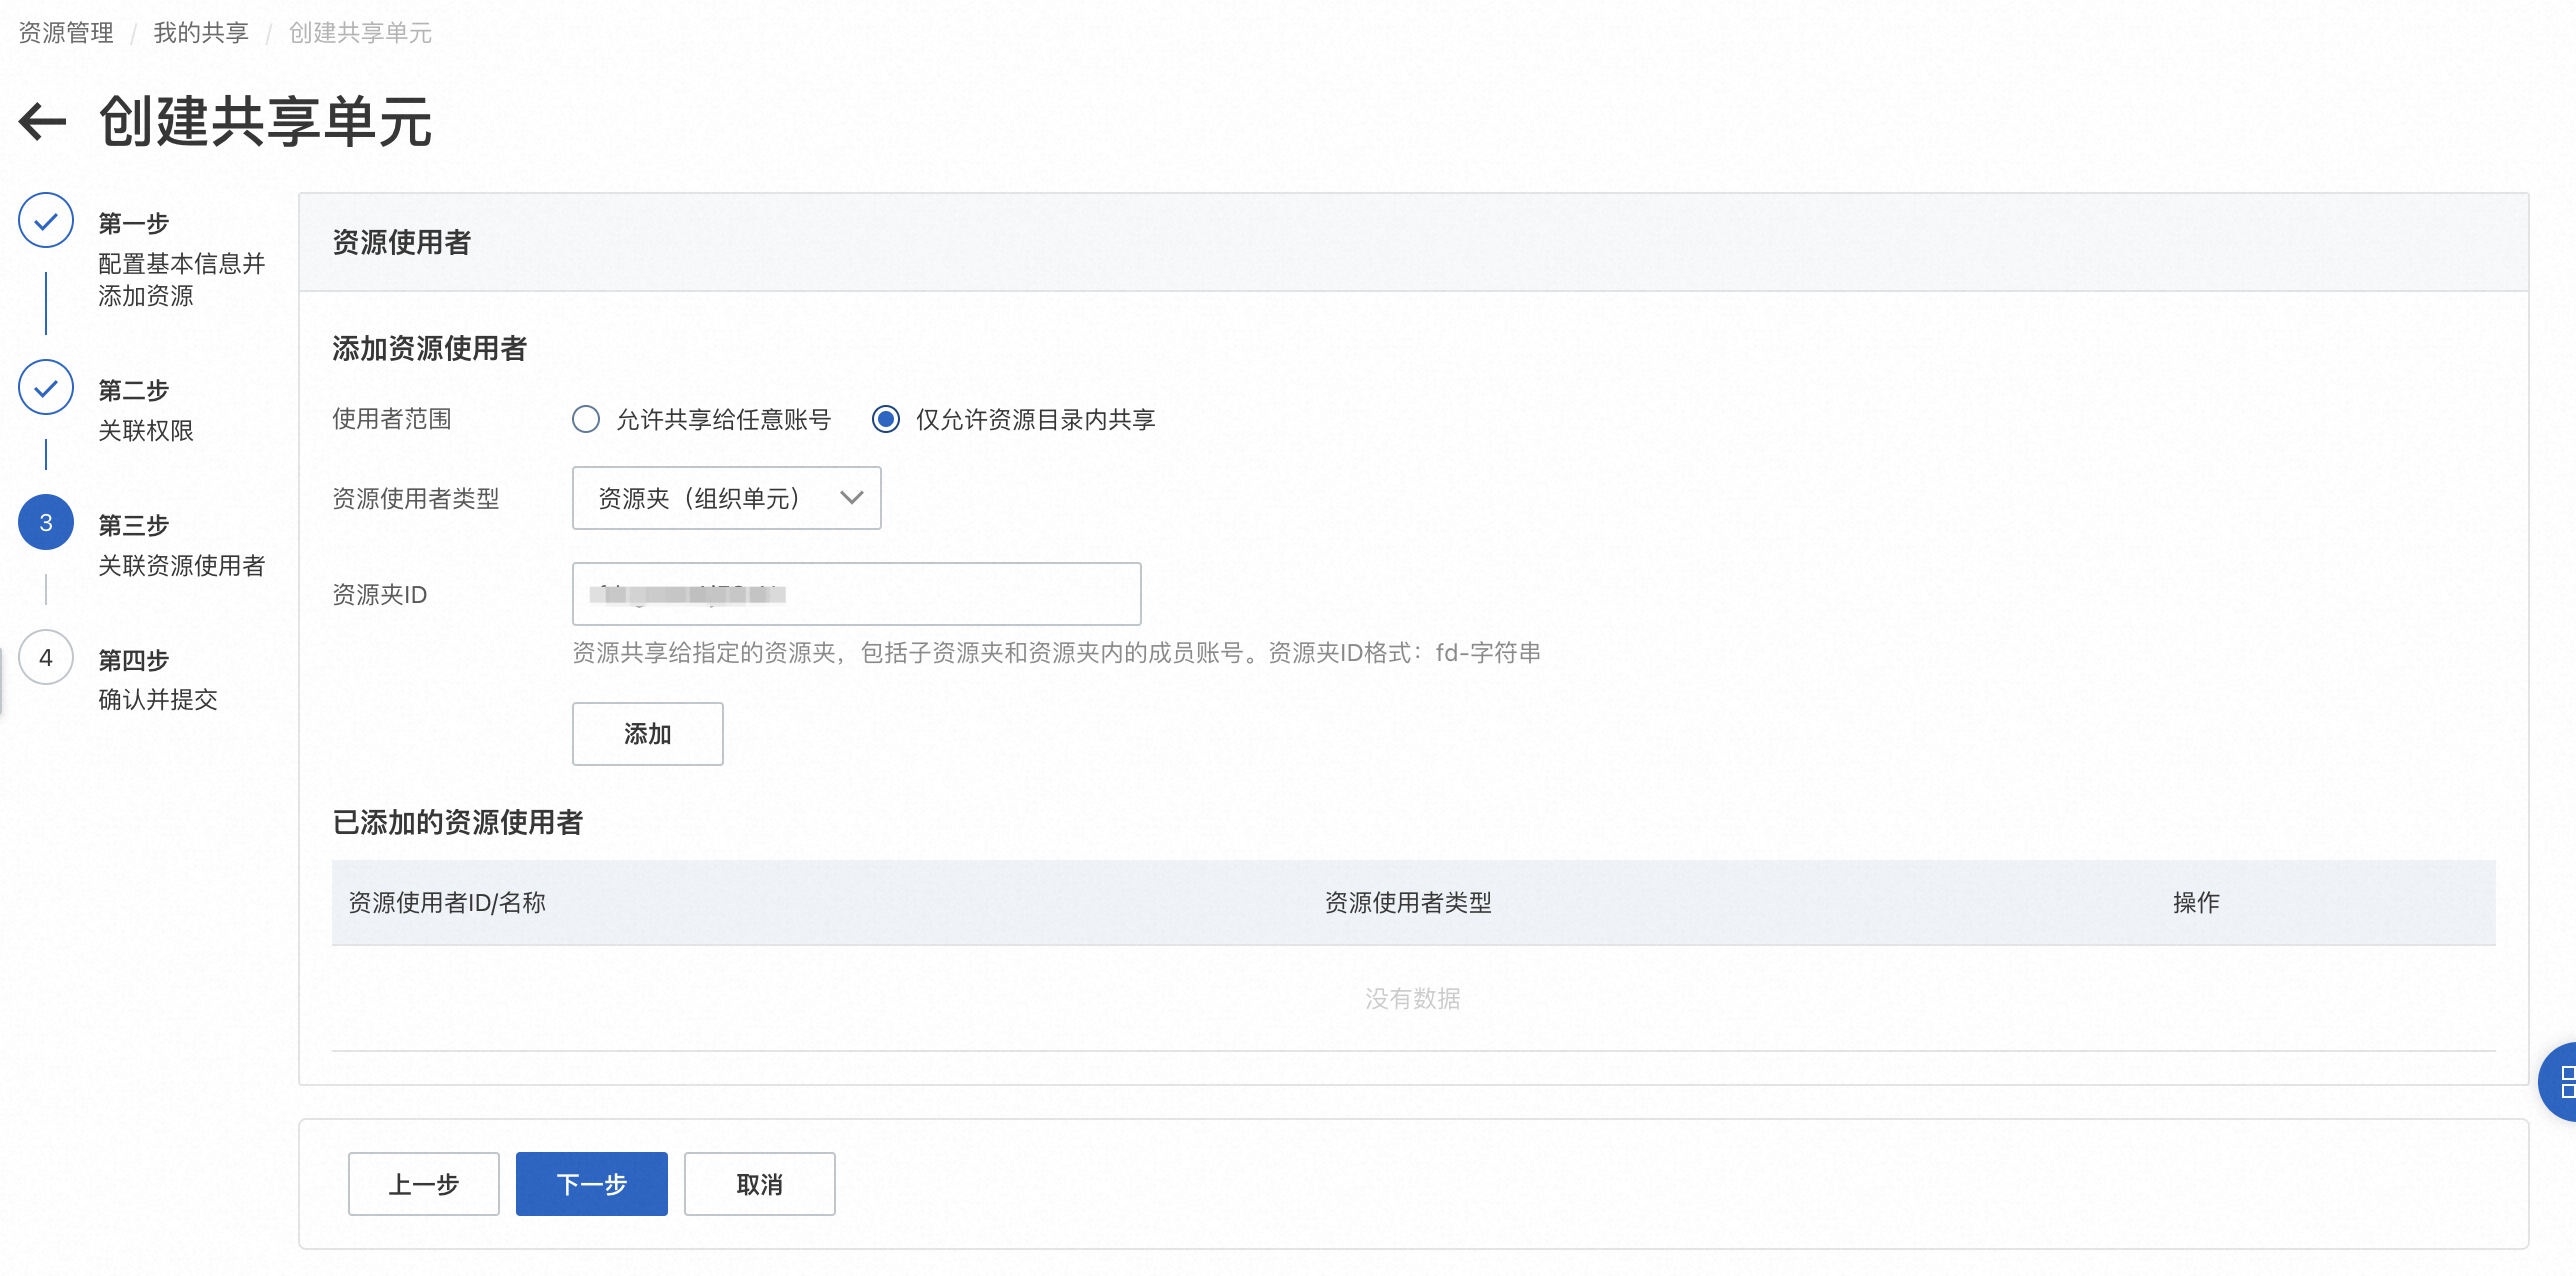
Task: Open the floating blue grid widget
Action: (2560, 1082)
